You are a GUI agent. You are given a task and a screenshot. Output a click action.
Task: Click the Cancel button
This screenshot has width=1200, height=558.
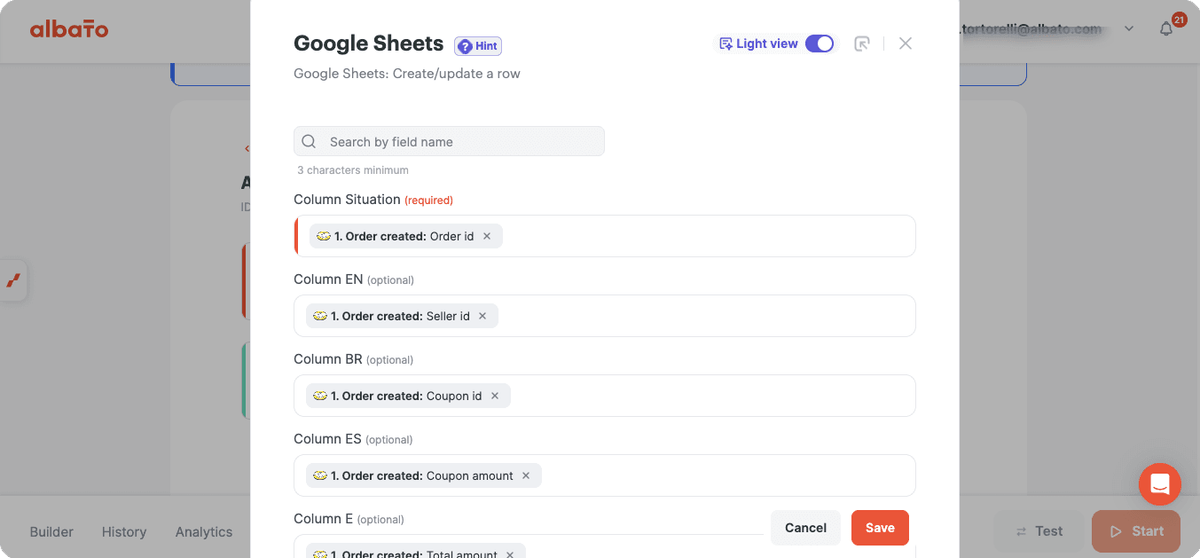[x=806, y=528]
